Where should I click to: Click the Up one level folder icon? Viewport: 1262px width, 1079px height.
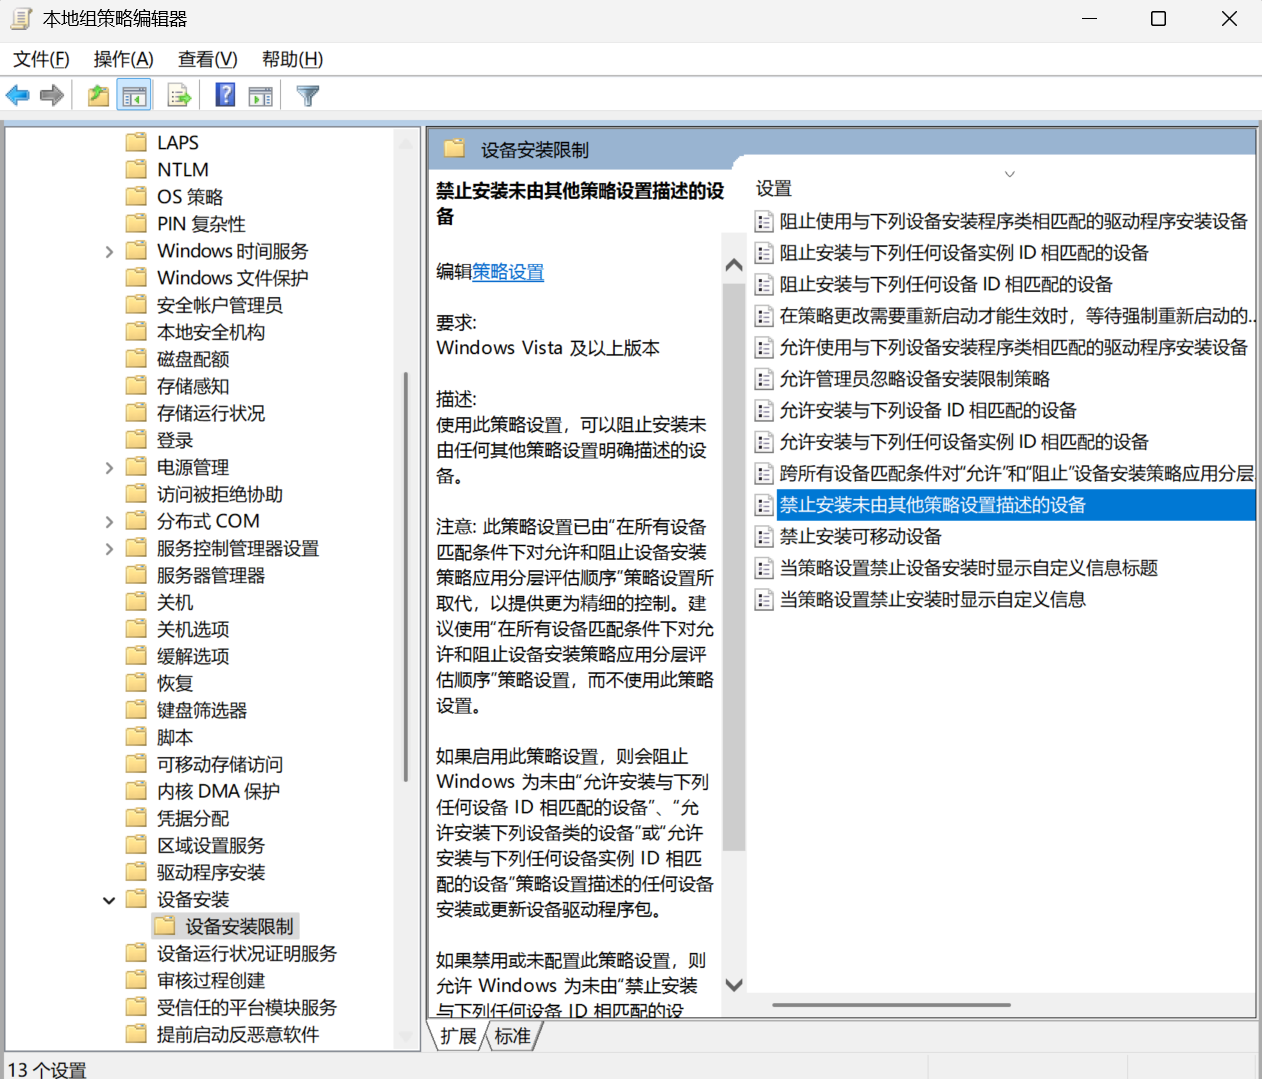[98, 96]
